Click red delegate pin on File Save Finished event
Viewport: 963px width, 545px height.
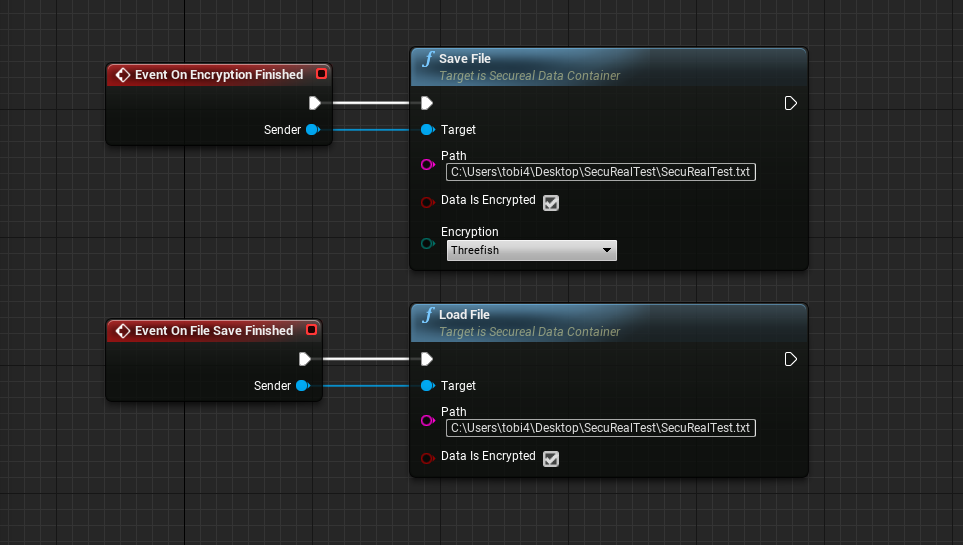click(311, 330)
